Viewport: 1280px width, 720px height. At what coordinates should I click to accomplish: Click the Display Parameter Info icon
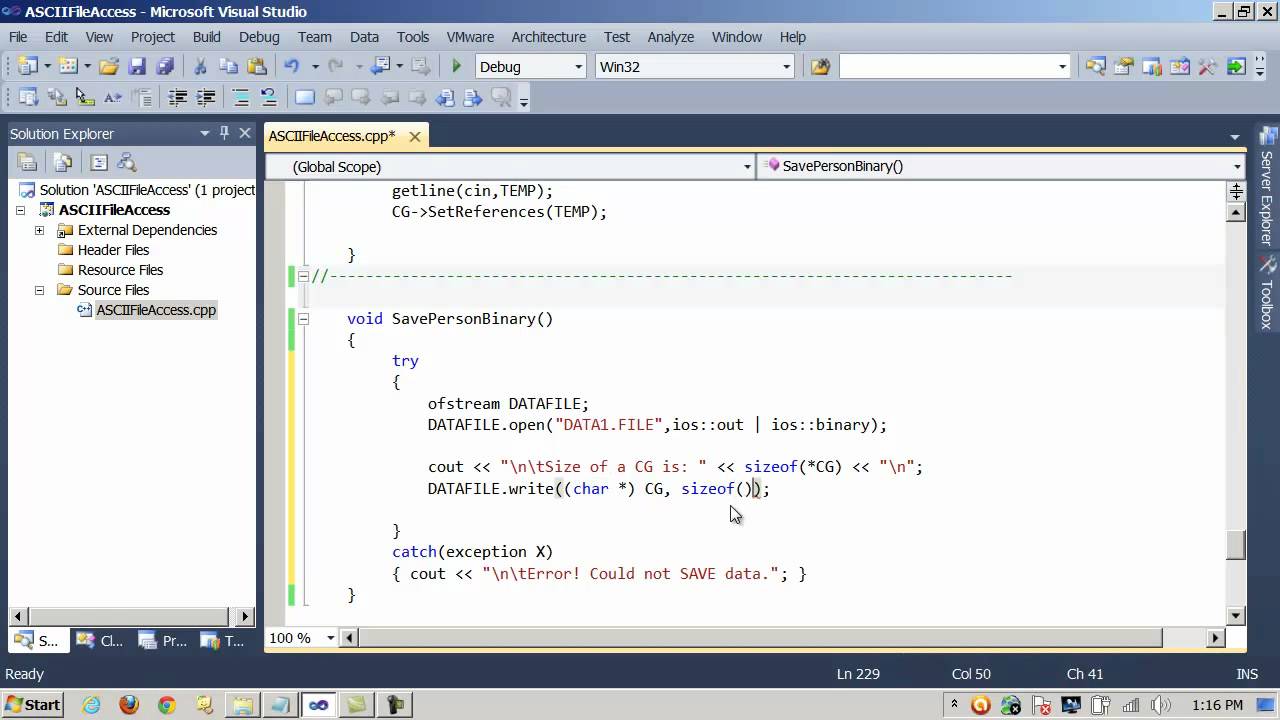point(57,97)
